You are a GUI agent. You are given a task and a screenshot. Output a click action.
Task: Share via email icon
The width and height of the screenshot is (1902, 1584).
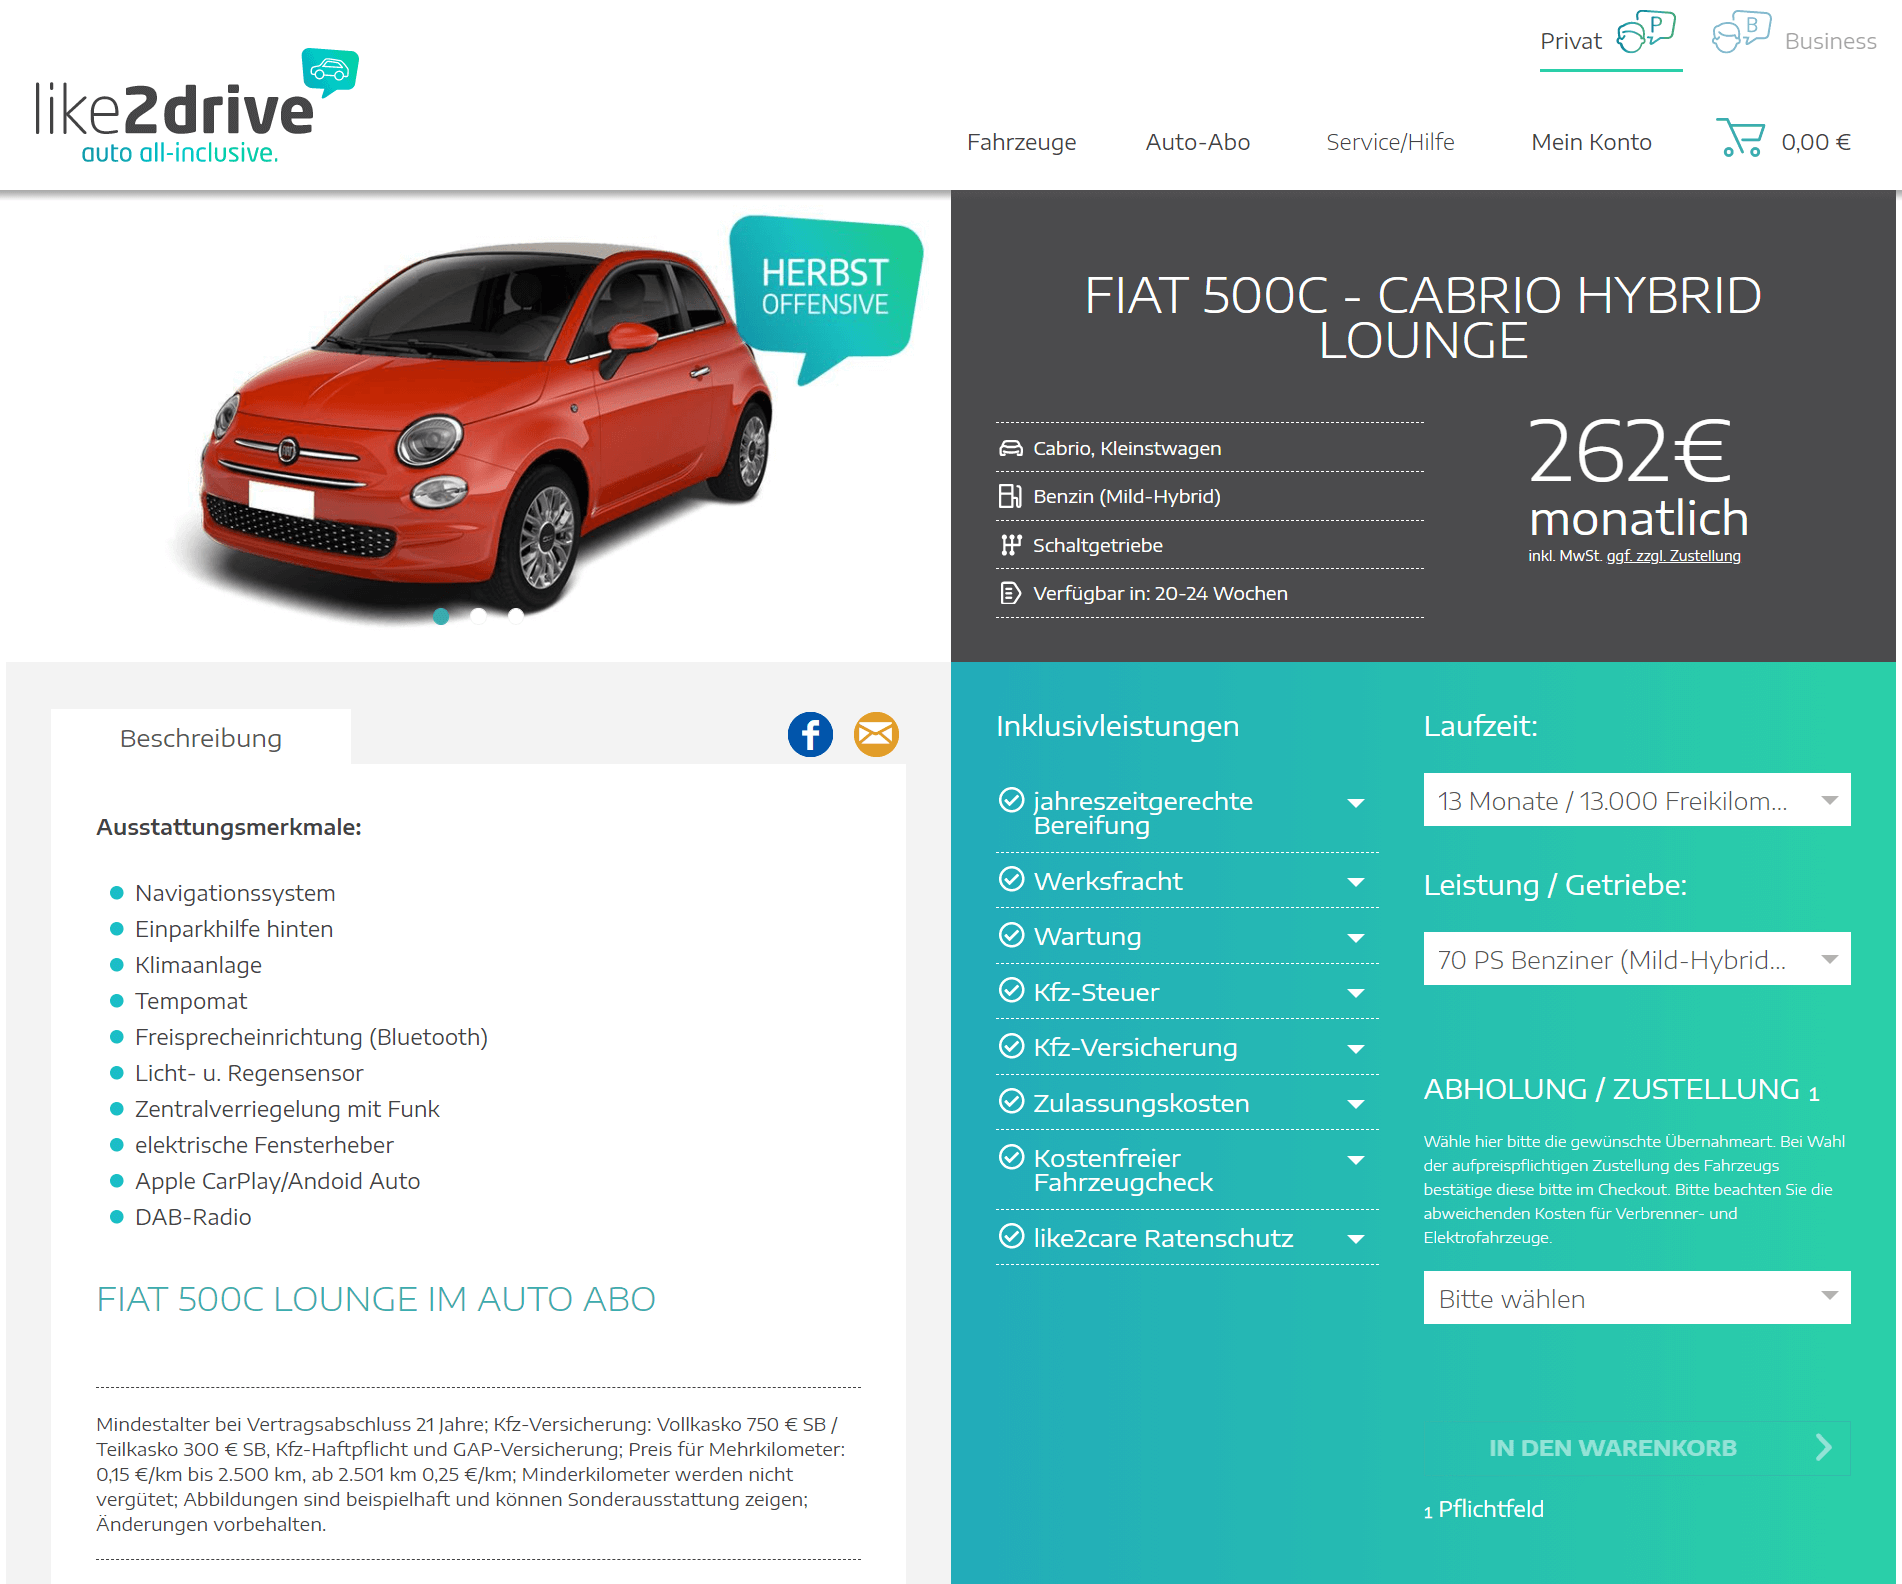(x=876, y=734)
